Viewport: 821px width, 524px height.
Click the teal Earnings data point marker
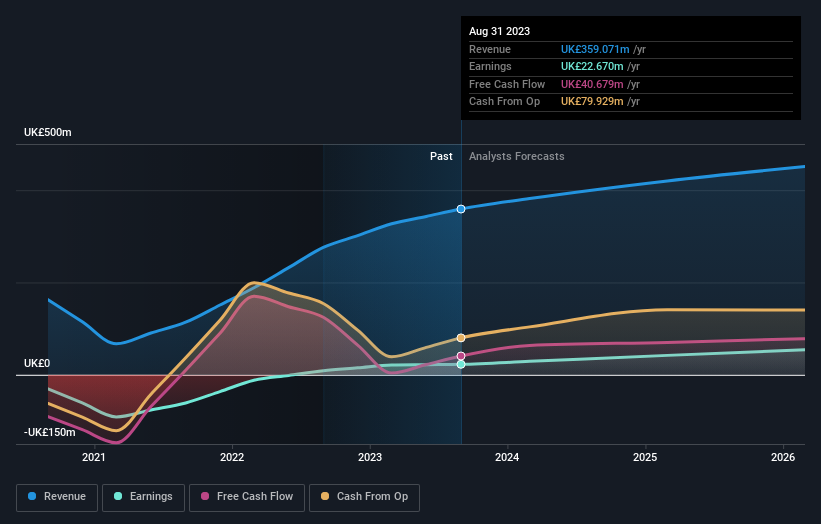[461, 364]
